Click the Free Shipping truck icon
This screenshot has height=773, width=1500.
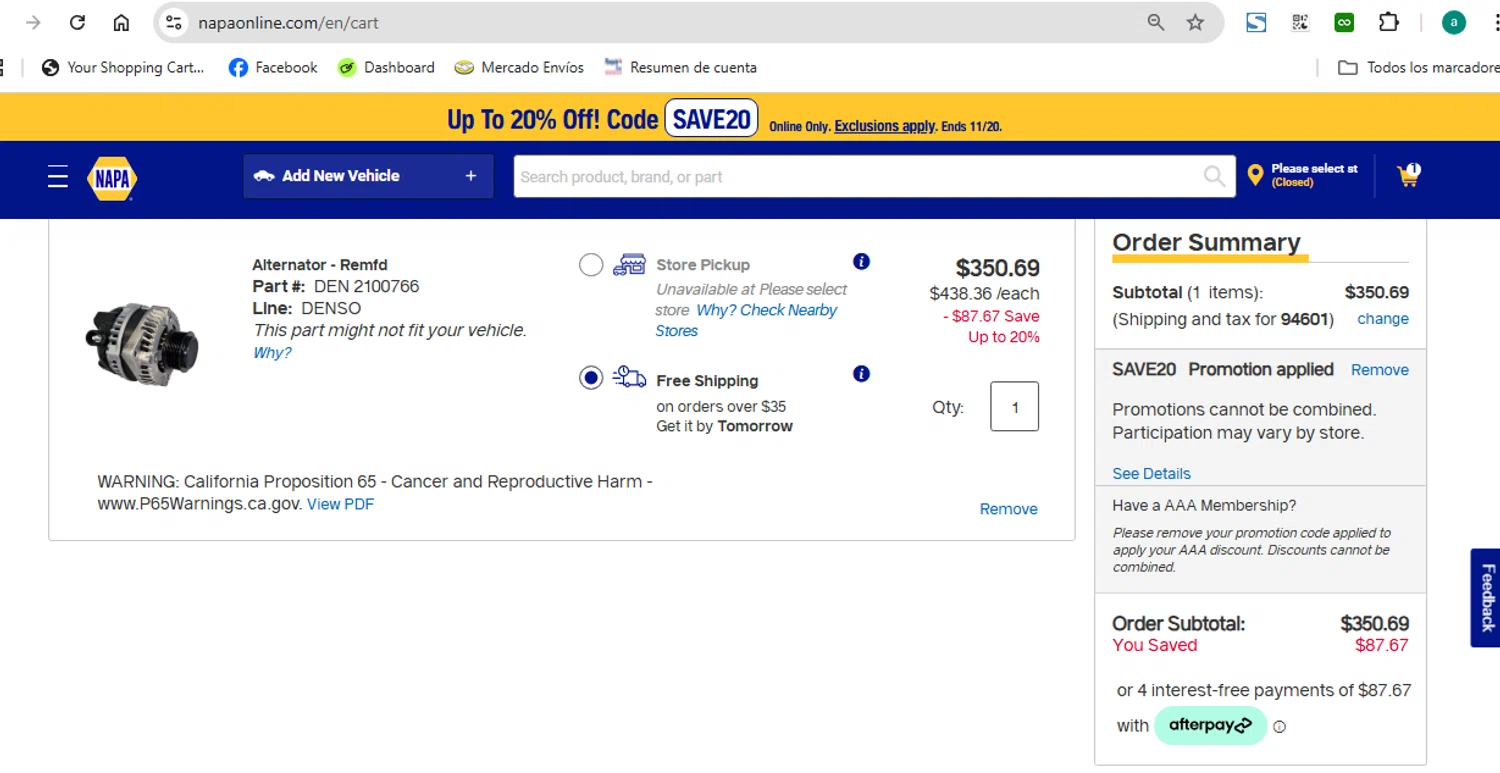[x=629, y=377]
